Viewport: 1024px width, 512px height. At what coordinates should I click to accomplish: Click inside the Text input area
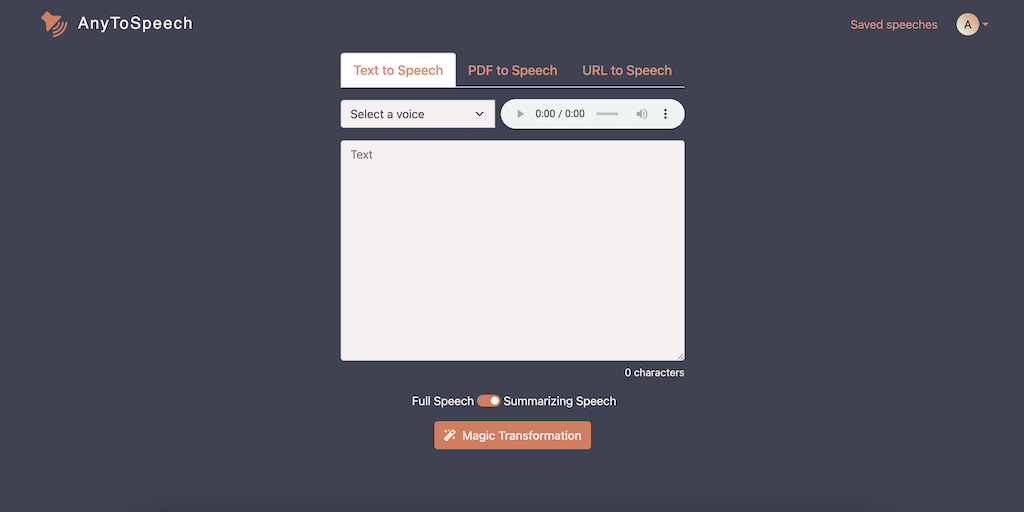[513, 250]
